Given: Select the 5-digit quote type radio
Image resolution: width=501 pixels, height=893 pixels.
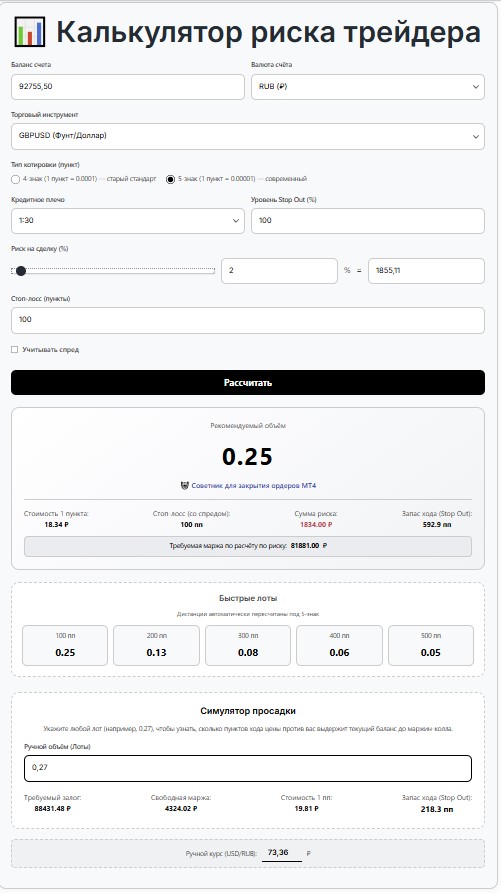Looking at the screenshot, I should [170, 179].
